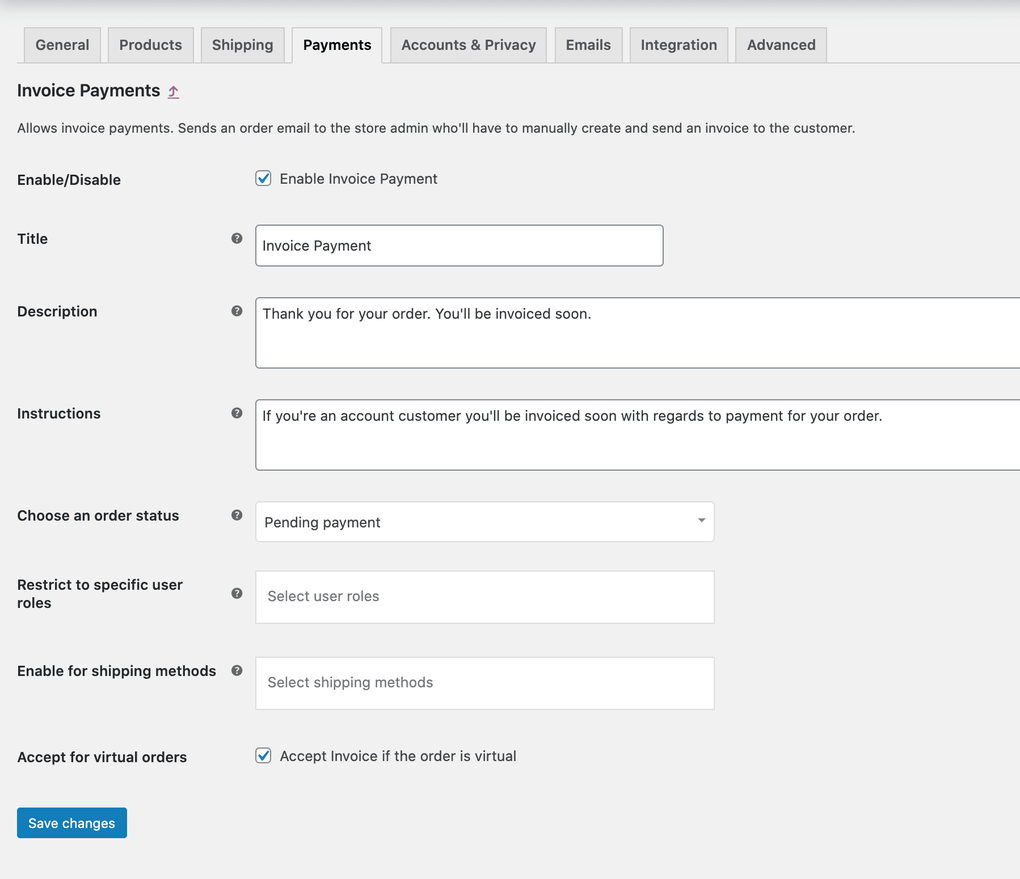The width and height of the screenshot is (1020, 879).
Task: Click help icon for Enable for shipping methods
Action: point(237,670)
